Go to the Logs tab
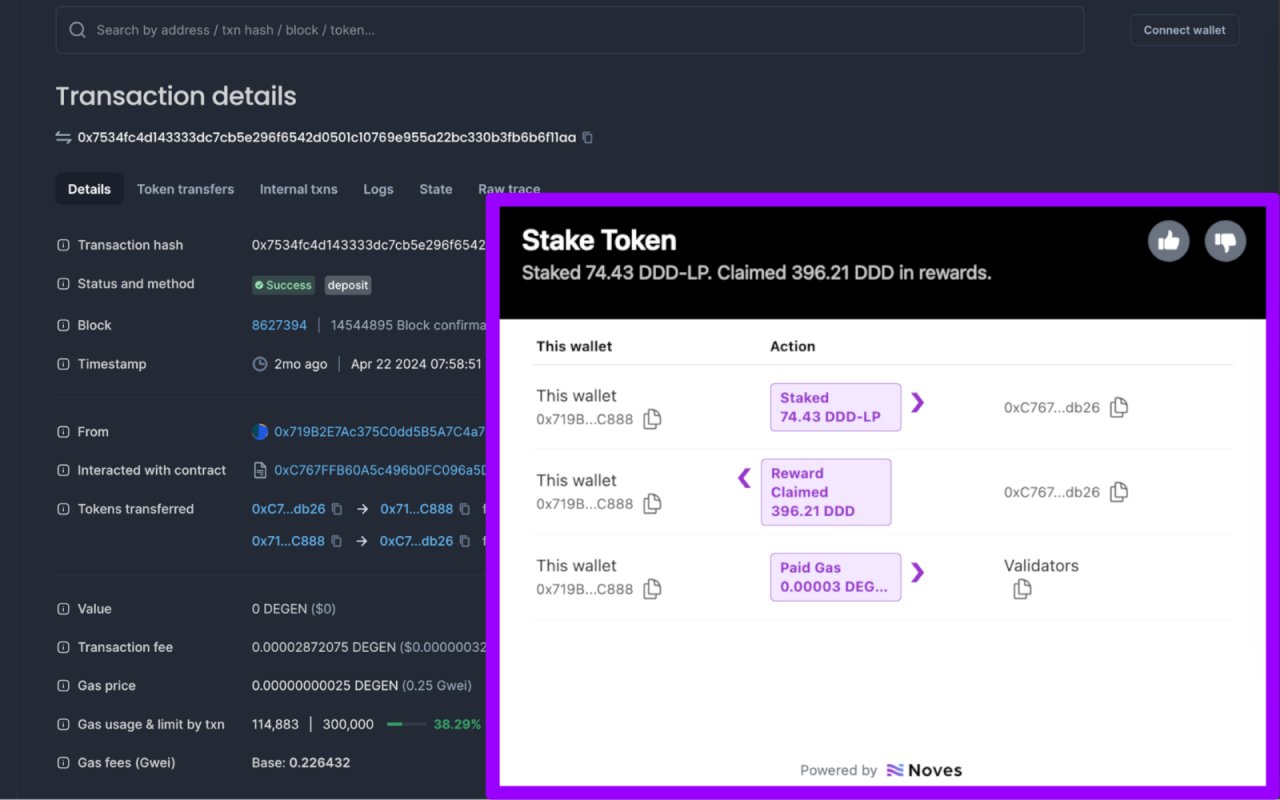The height and width of the screenshot is (800, 1280). click(x=378, y=189)
